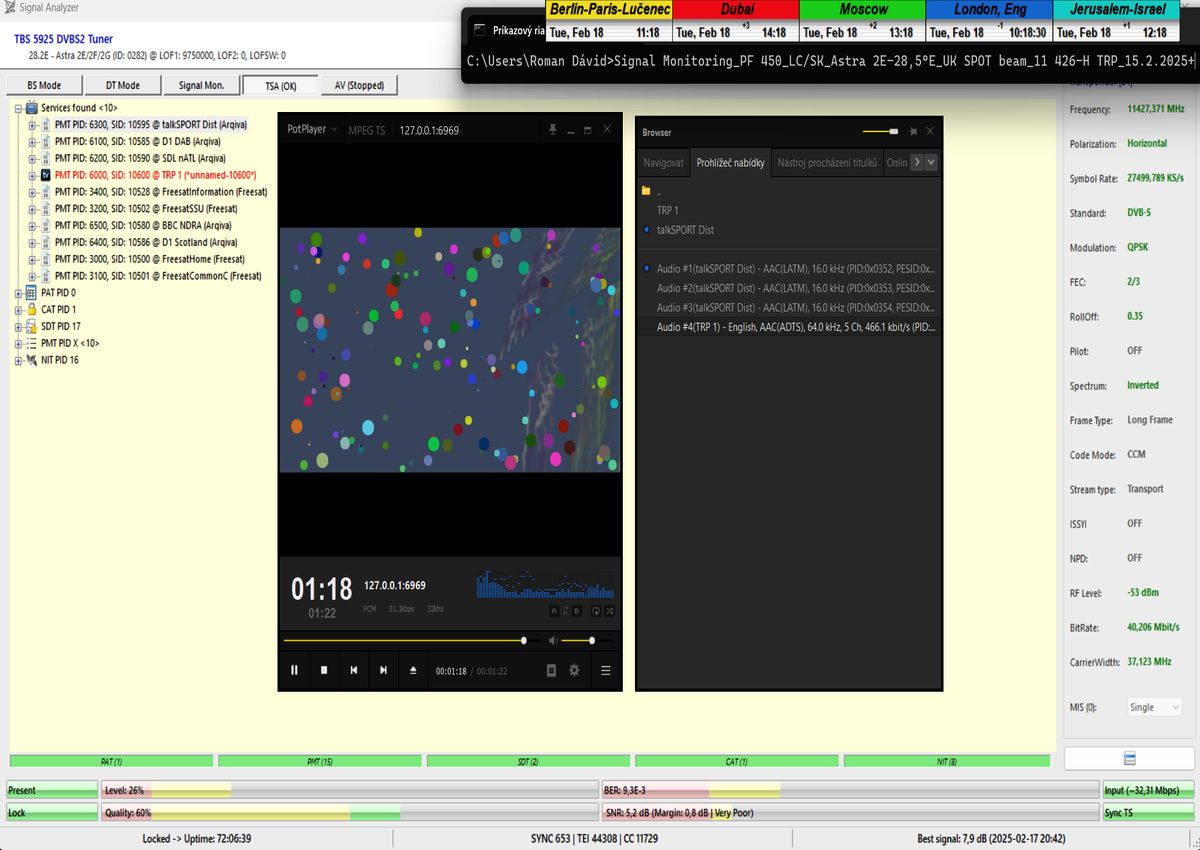Viewport: 1200px width, 850px height.
Task: Click the TV icon beside TRP 1 service
Action: (45, 175)
